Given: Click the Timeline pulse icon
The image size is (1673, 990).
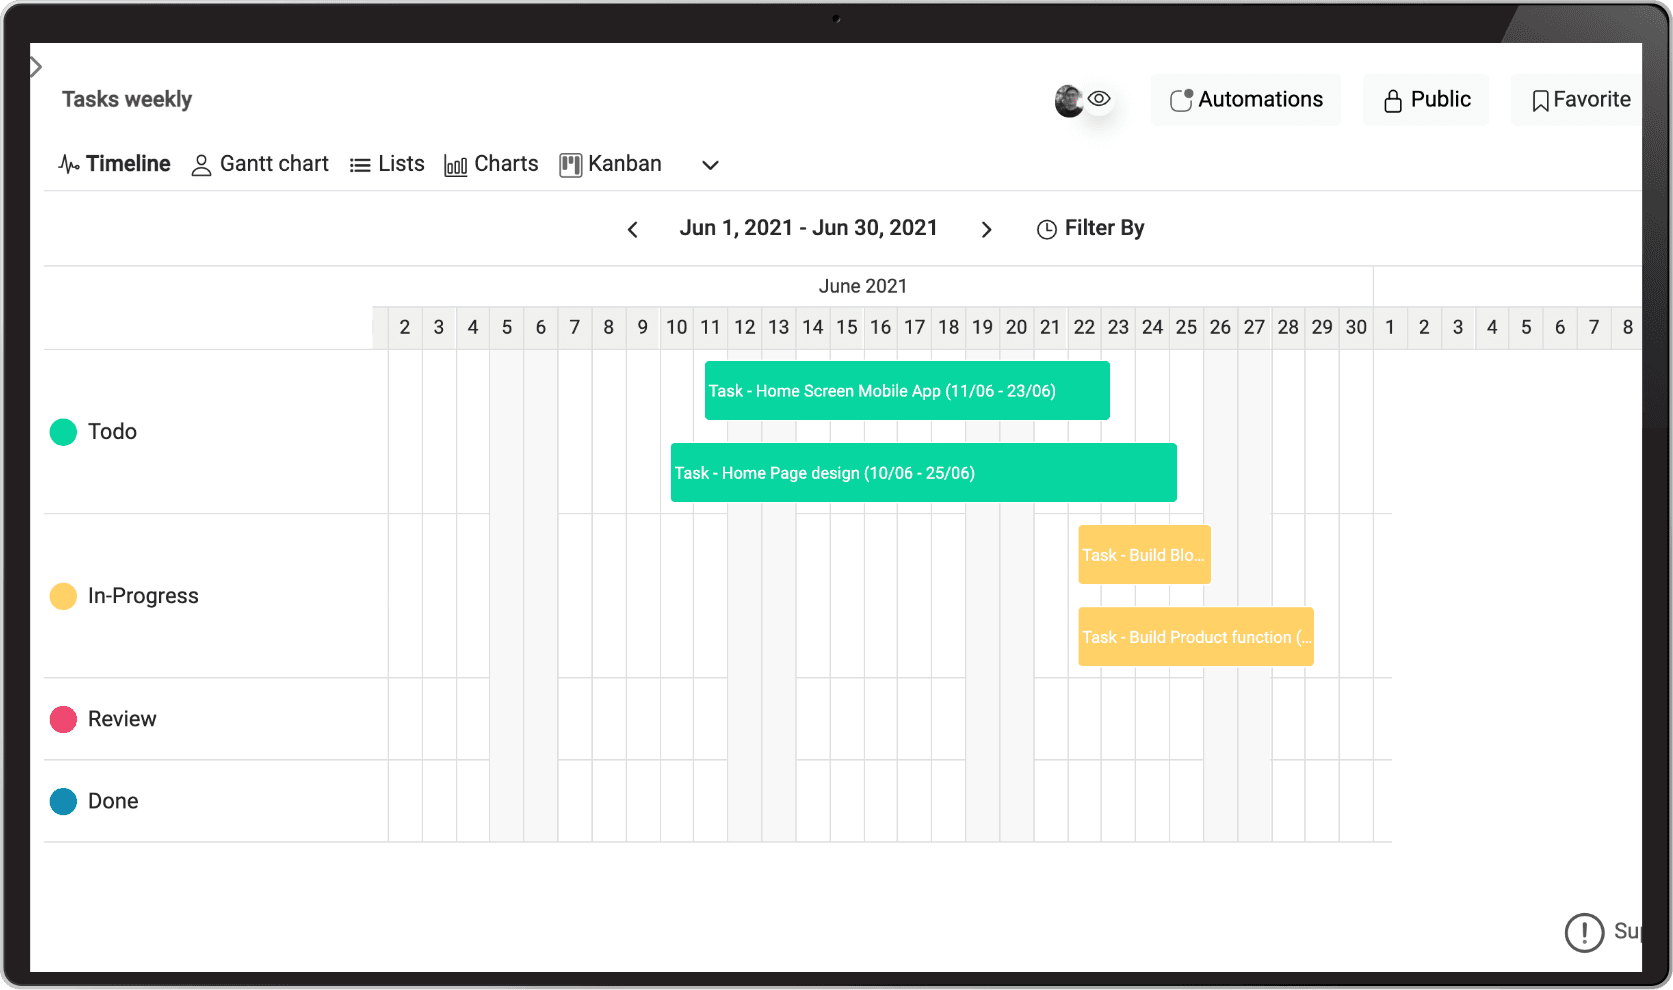Looking at the screenshot, I should (68, 165).
